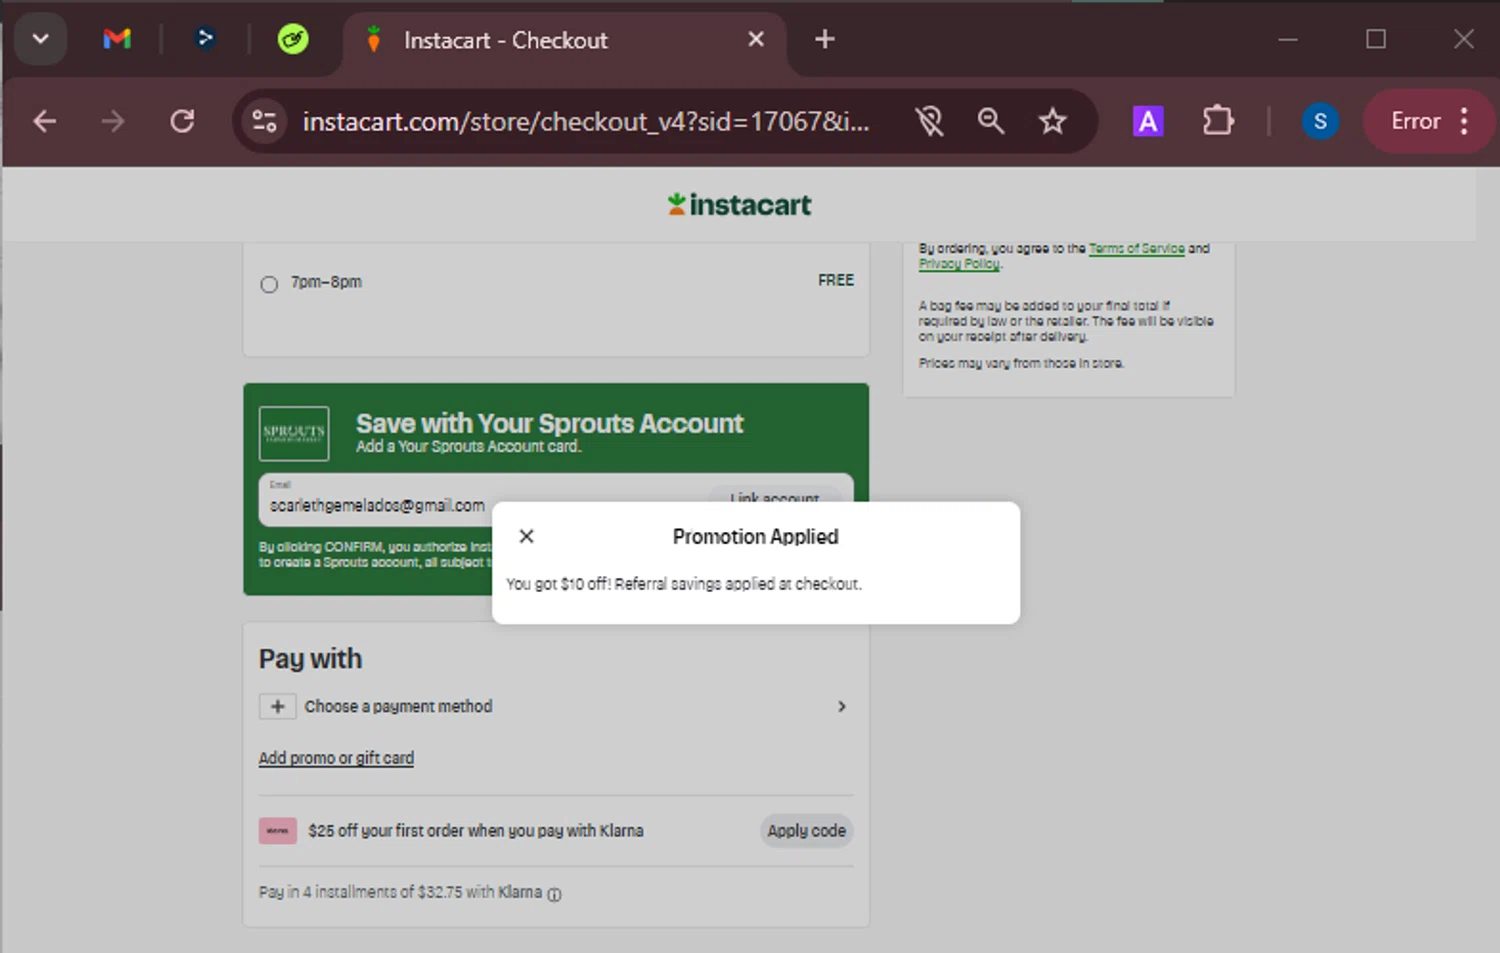
Task: Switch to the Gmail pinned tab
Action: (x=117, y=39)
